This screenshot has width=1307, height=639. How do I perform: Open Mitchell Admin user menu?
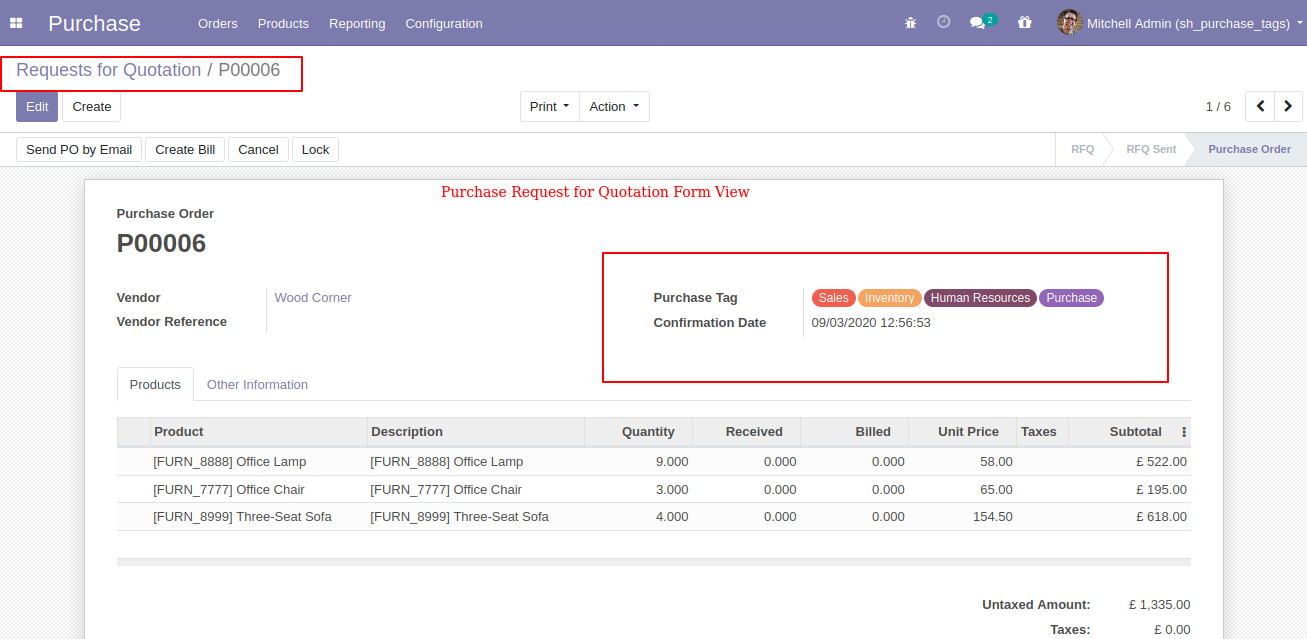pos(1181,23)
